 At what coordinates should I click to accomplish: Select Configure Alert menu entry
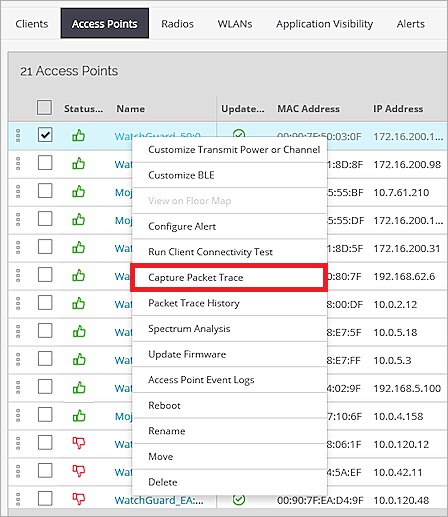click(x=229, y=226)
